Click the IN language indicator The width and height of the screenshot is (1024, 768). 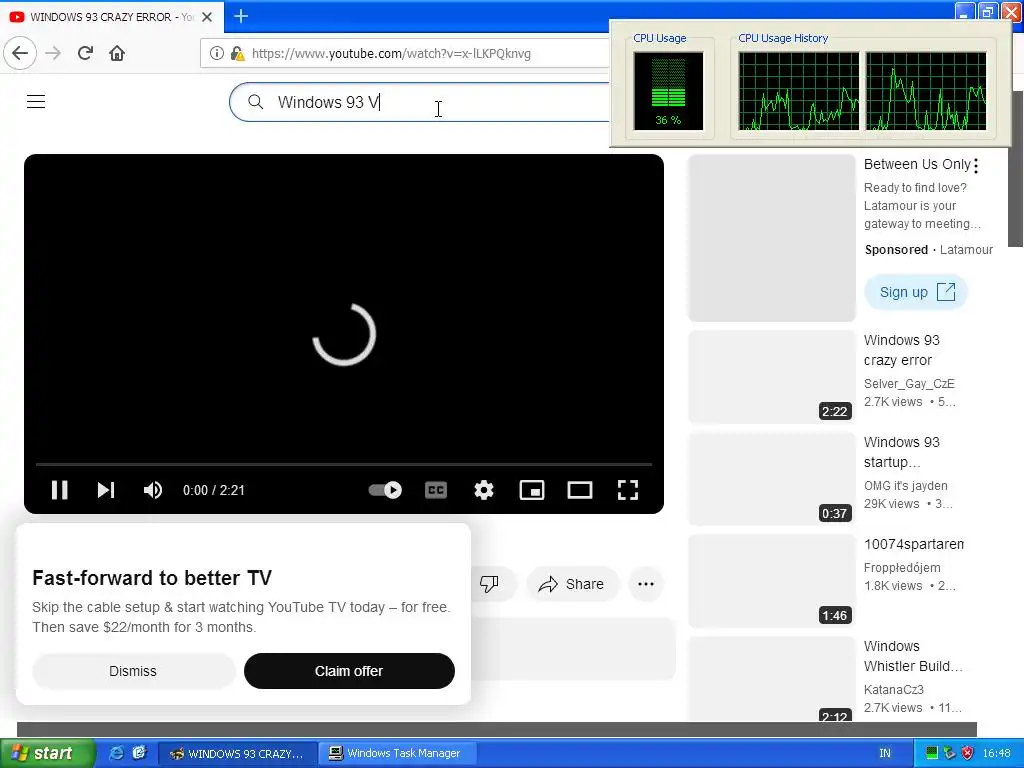click(885, 753)
